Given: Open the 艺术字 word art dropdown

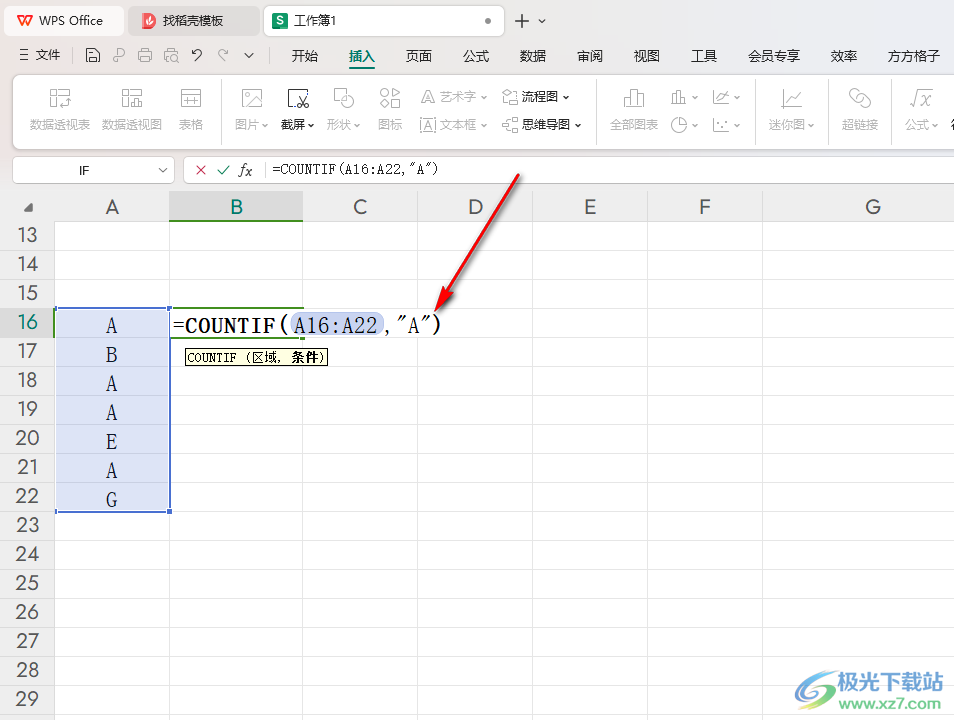Looking at the screenshot, I should [x=454, y=97].
